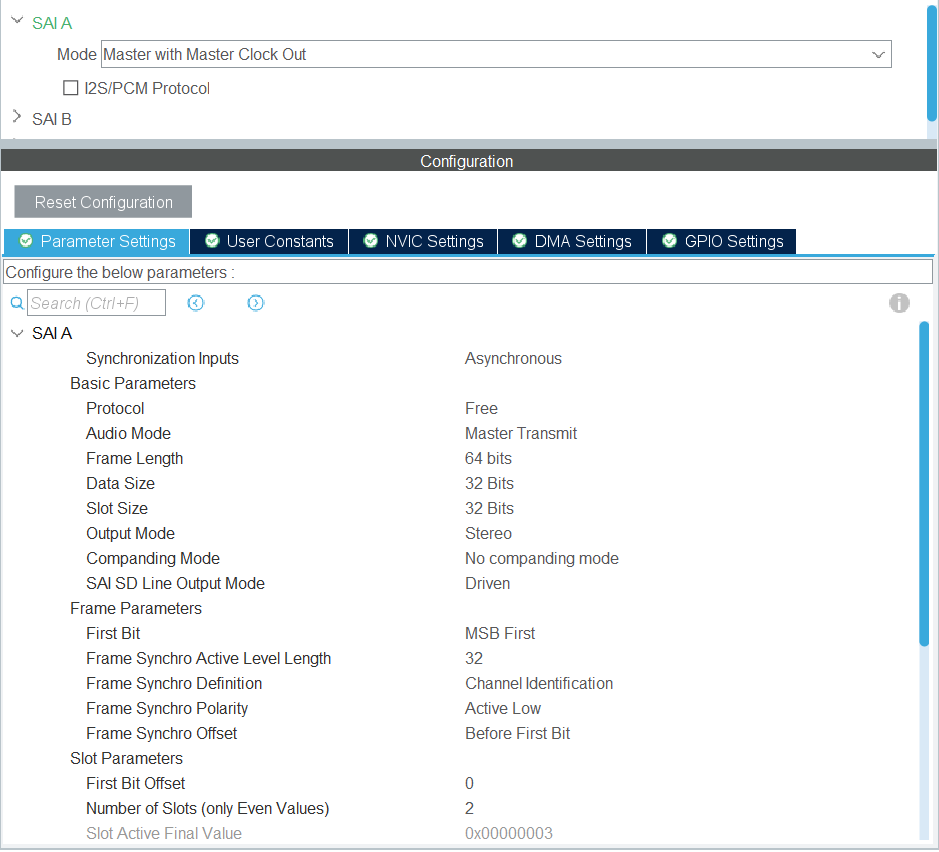The height and width of the screenshot is (852, 939).
Task: Open the GPIO Settings tab
Action: click(722, 241)
